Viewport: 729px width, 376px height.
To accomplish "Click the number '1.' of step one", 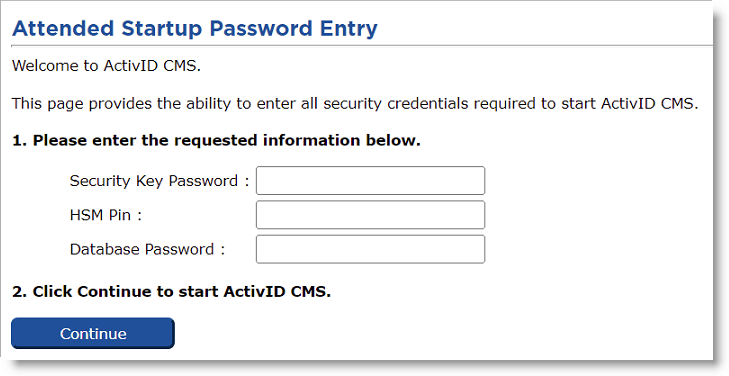I will (x=20, y=140).
